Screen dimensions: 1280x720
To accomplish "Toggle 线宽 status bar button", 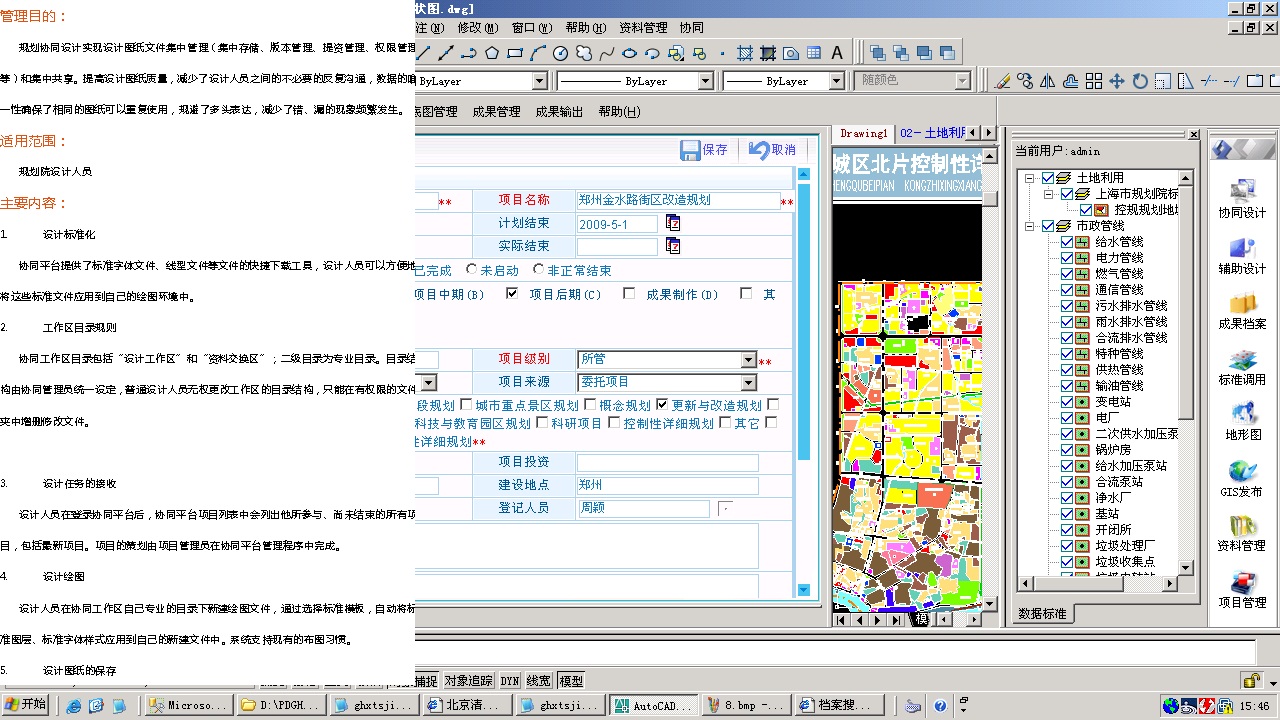I will point(539,681).
